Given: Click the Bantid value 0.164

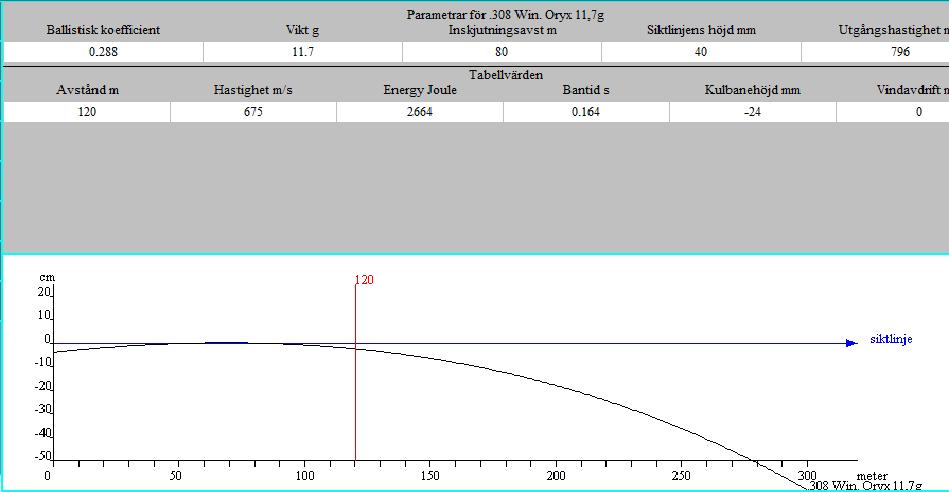Looking at the screenshot, I should 586,112.
